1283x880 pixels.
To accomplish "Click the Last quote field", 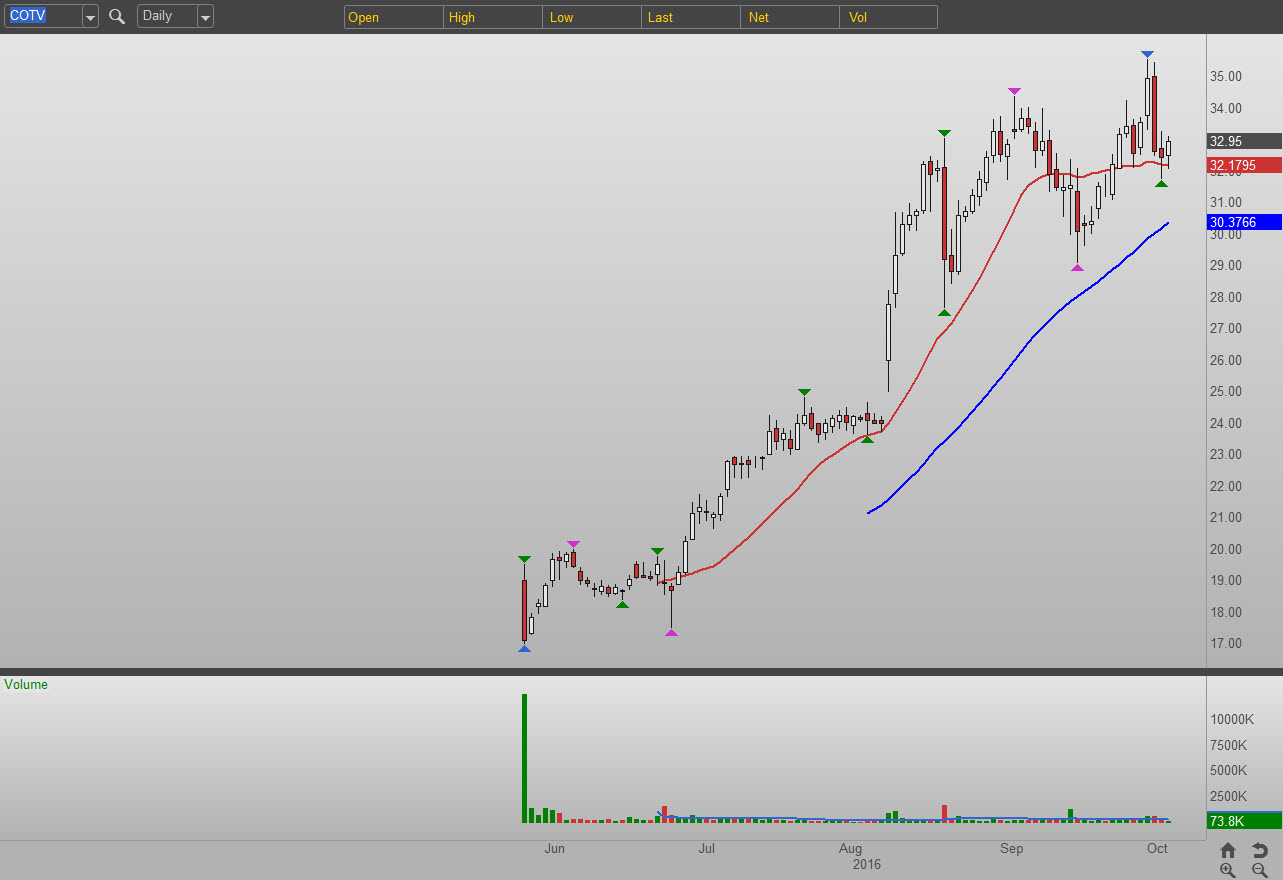I will coord(691,17).
